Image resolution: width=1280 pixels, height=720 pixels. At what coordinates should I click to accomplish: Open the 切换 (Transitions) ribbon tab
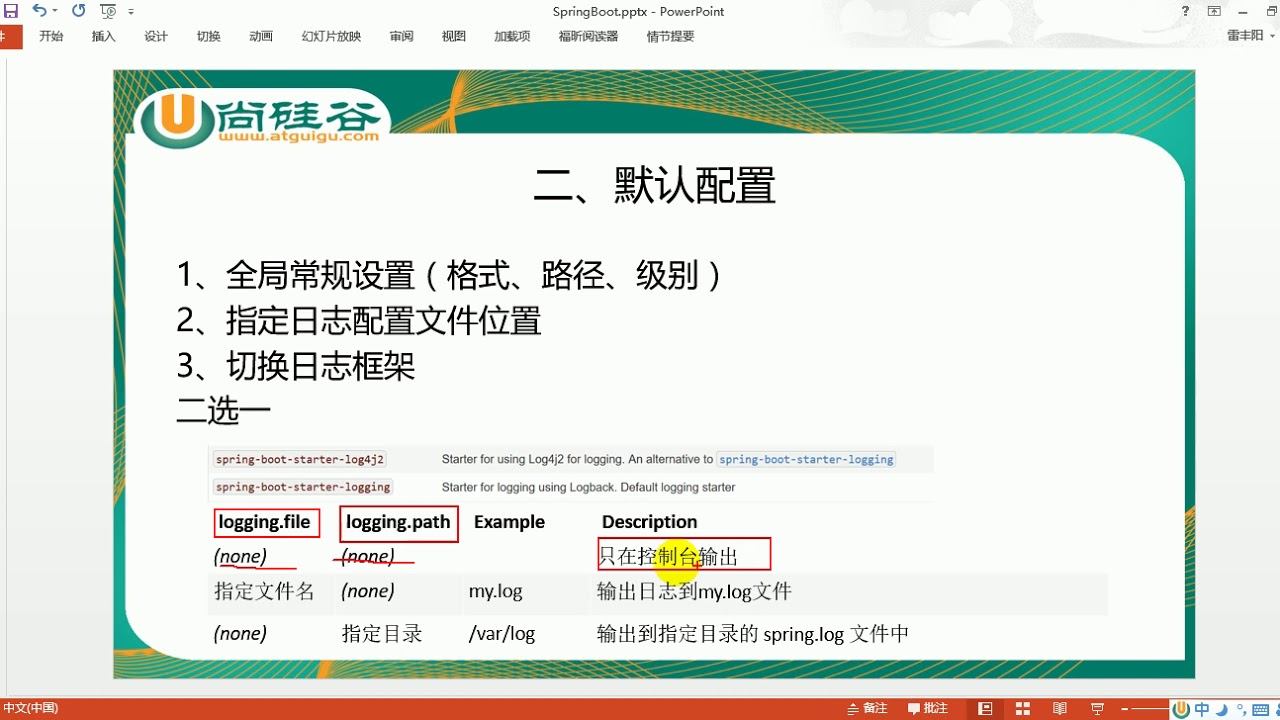point(208,36)
